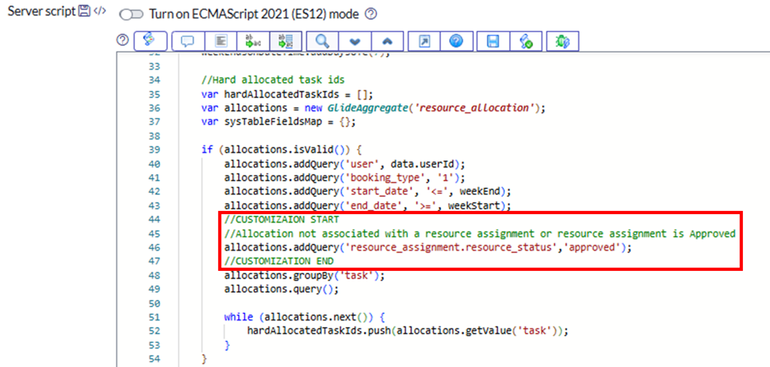This screenshot has height=367, width=770.
Task: Click 'Turn on ECMAScript 2021 (ES12) mode' label
Action: click(x=254, y=15)
